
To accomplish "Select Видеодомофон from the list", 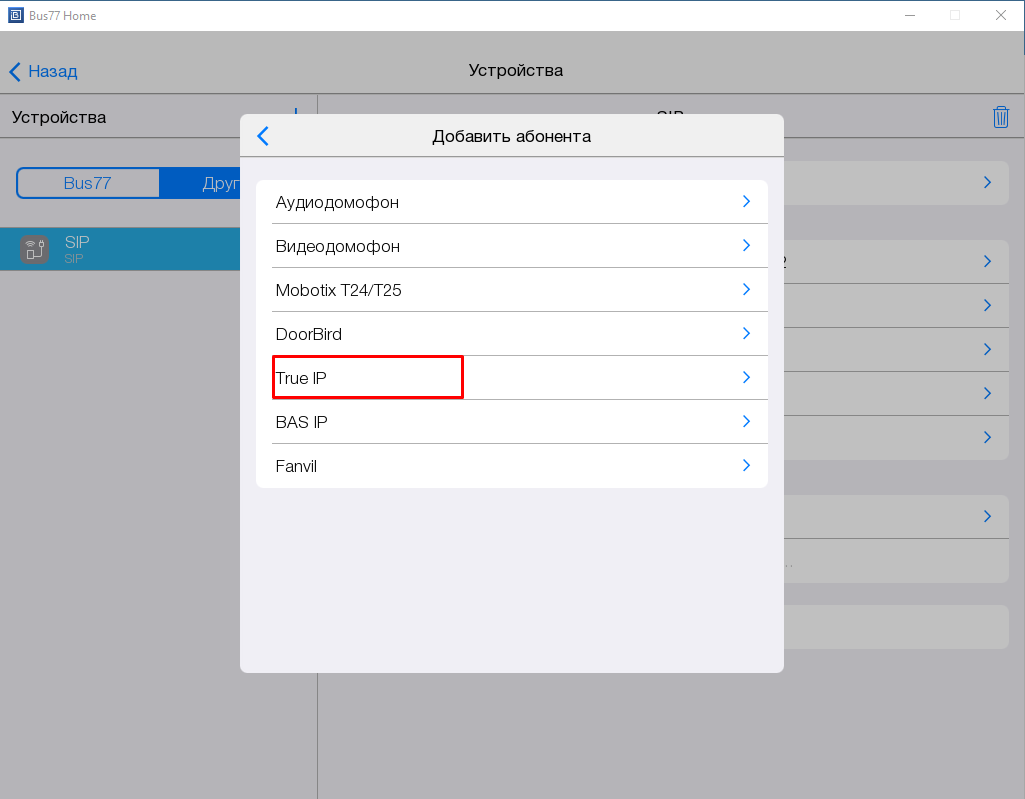I will [337, 246].
